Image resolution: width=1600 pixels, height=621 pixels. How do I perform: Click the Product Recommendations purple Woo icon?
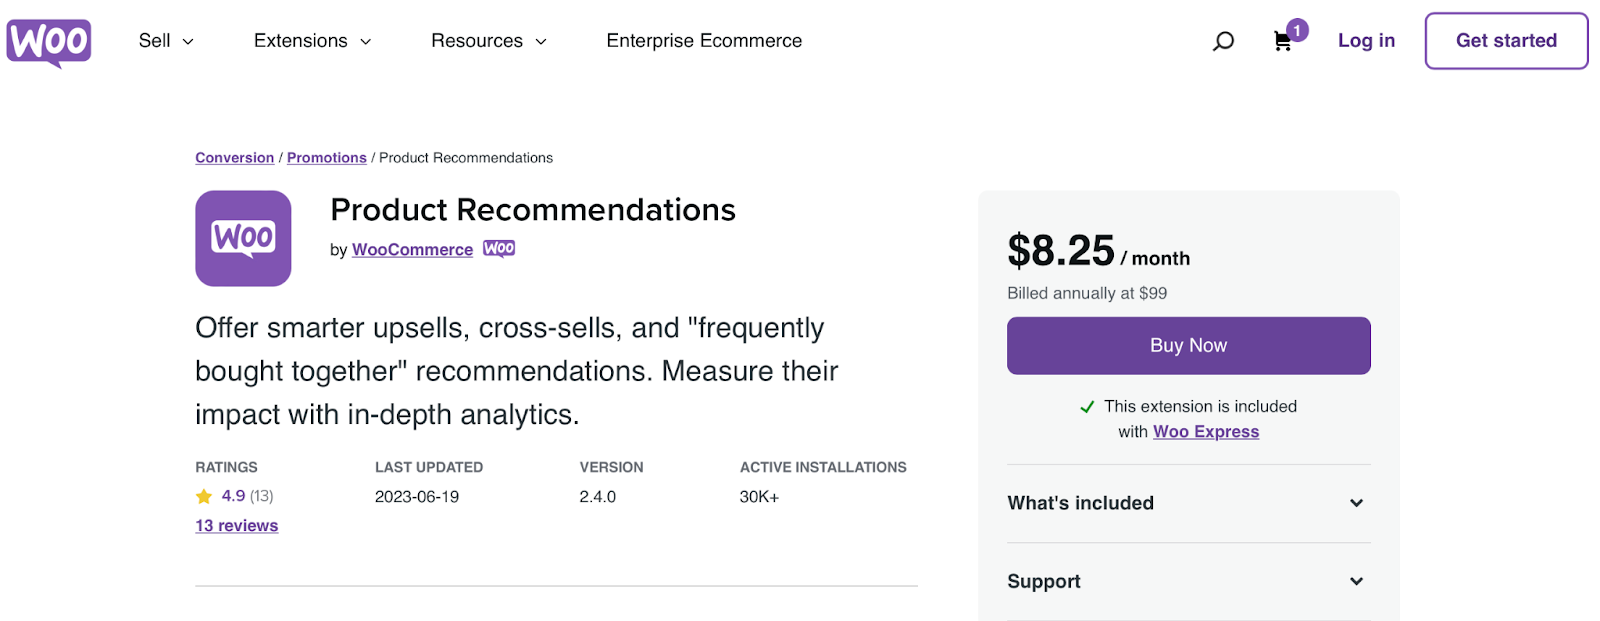coord(243,238)
